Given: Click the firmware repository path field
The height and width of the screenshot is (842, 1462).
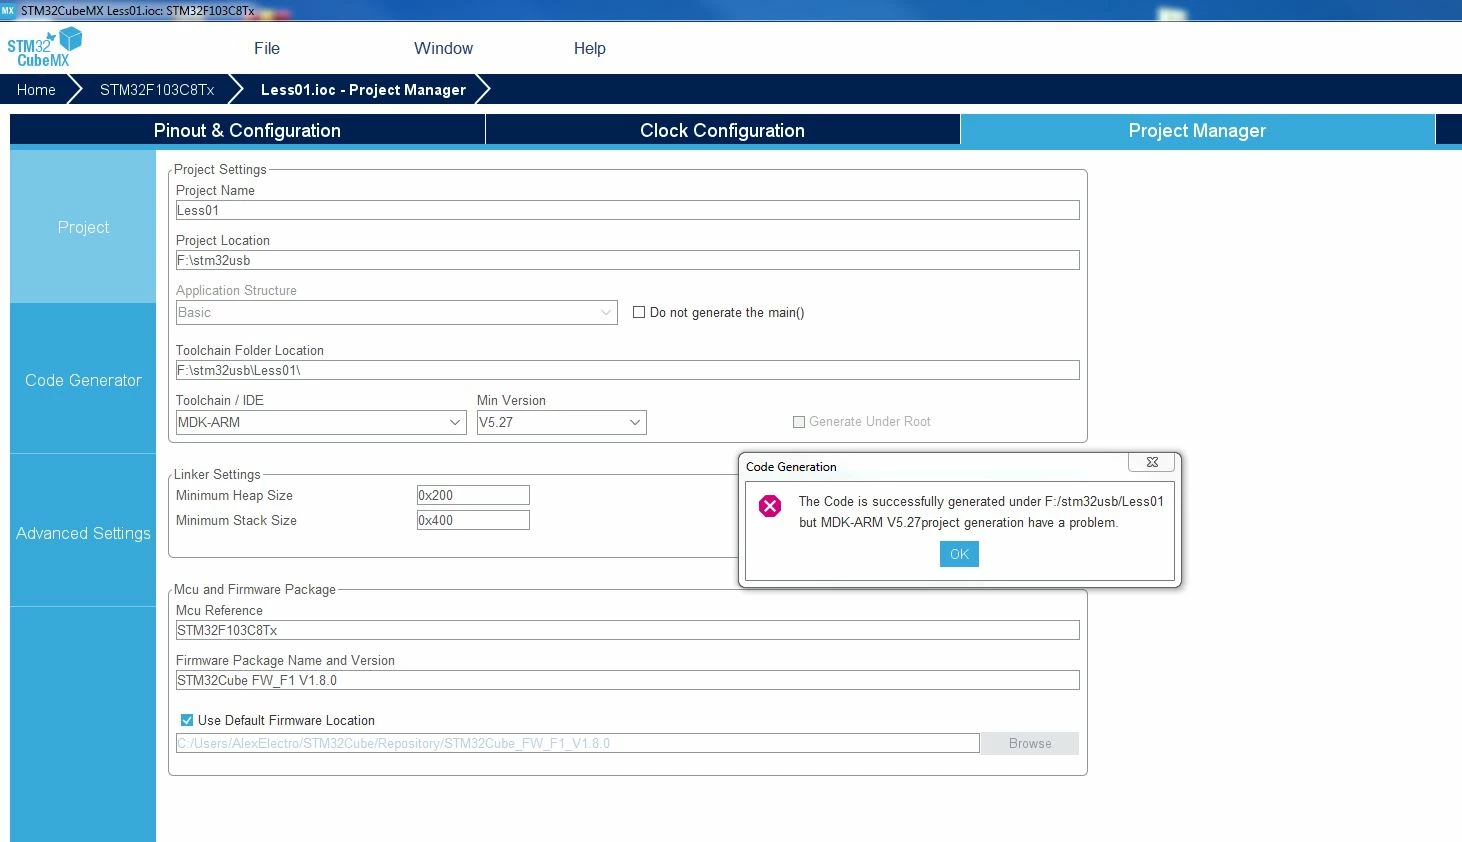Looking at the screenshot, I should [x=577, y=743].
